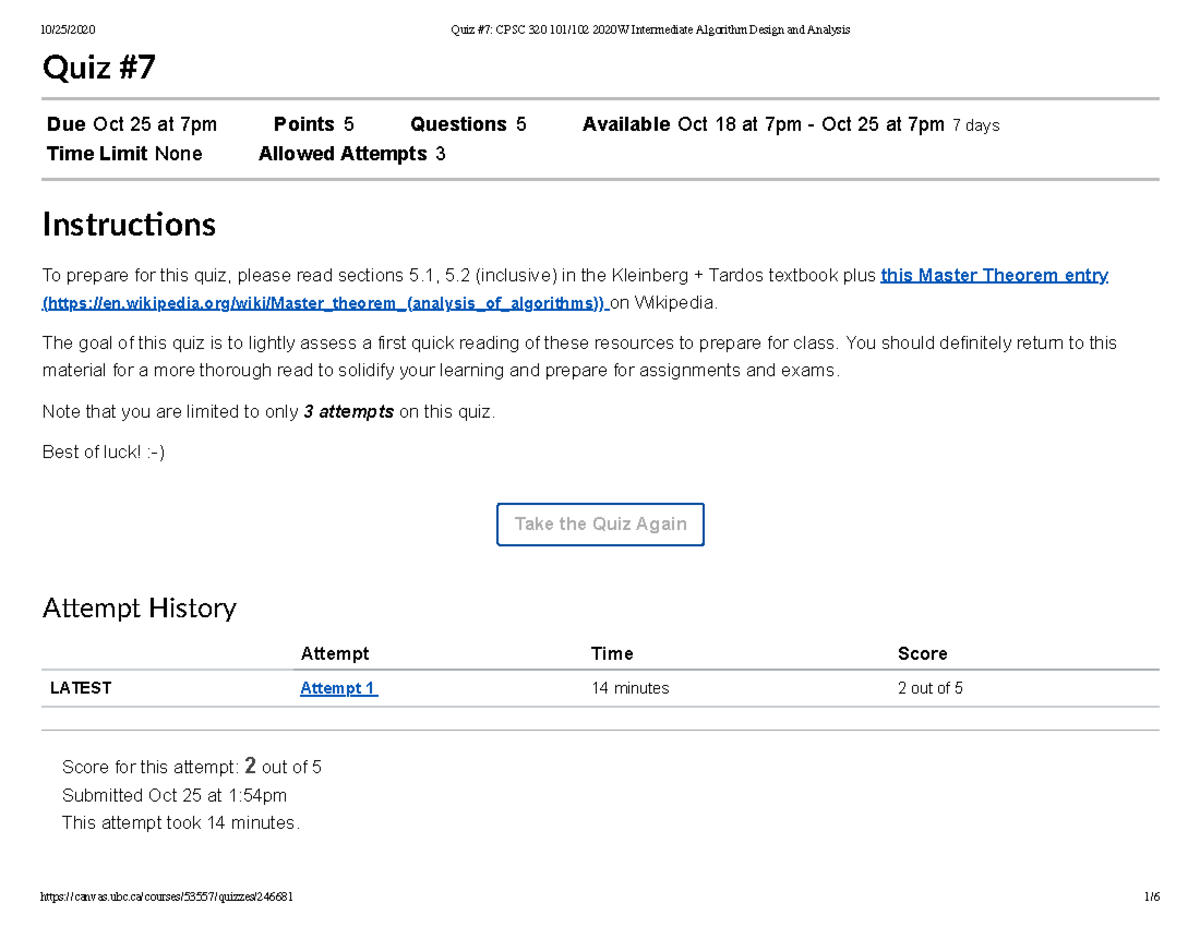Click the Attempt column header

click(334, 653)
